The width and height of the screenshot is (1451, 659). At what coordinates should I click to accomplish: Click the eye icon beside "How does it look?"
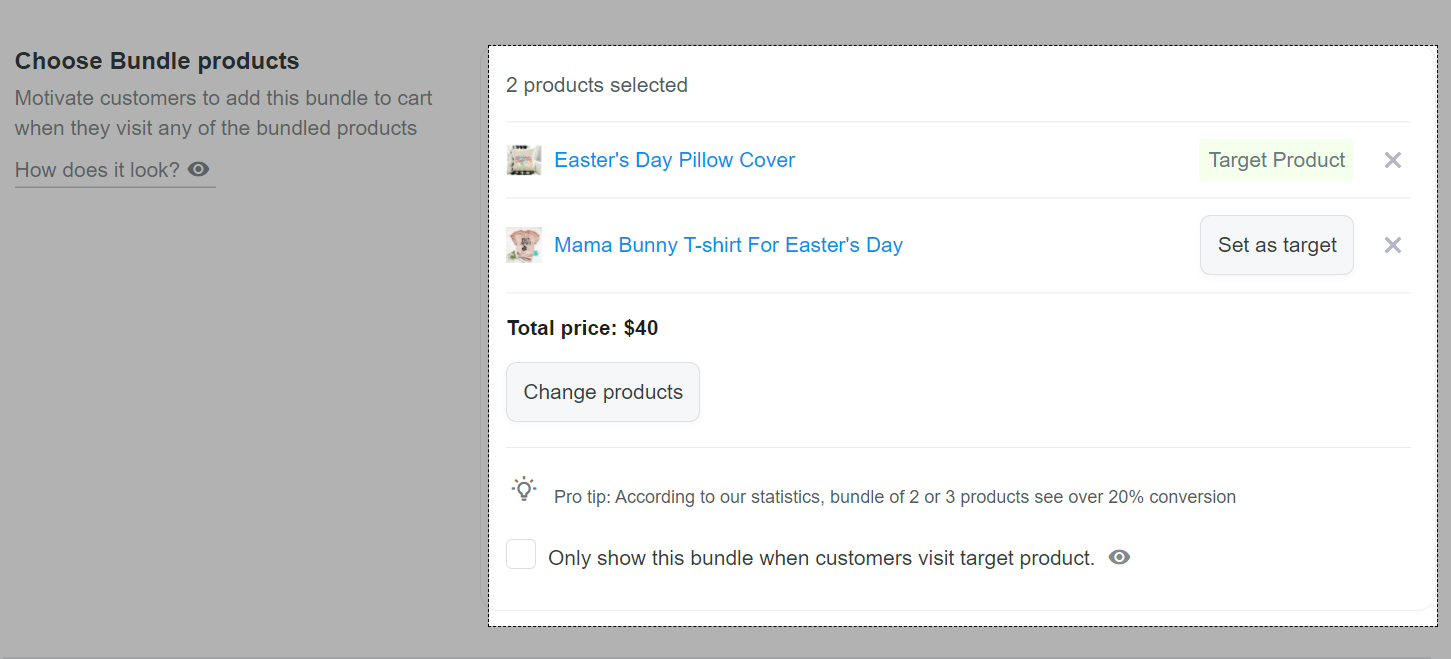pyautogui.click(x=199, y=169)
